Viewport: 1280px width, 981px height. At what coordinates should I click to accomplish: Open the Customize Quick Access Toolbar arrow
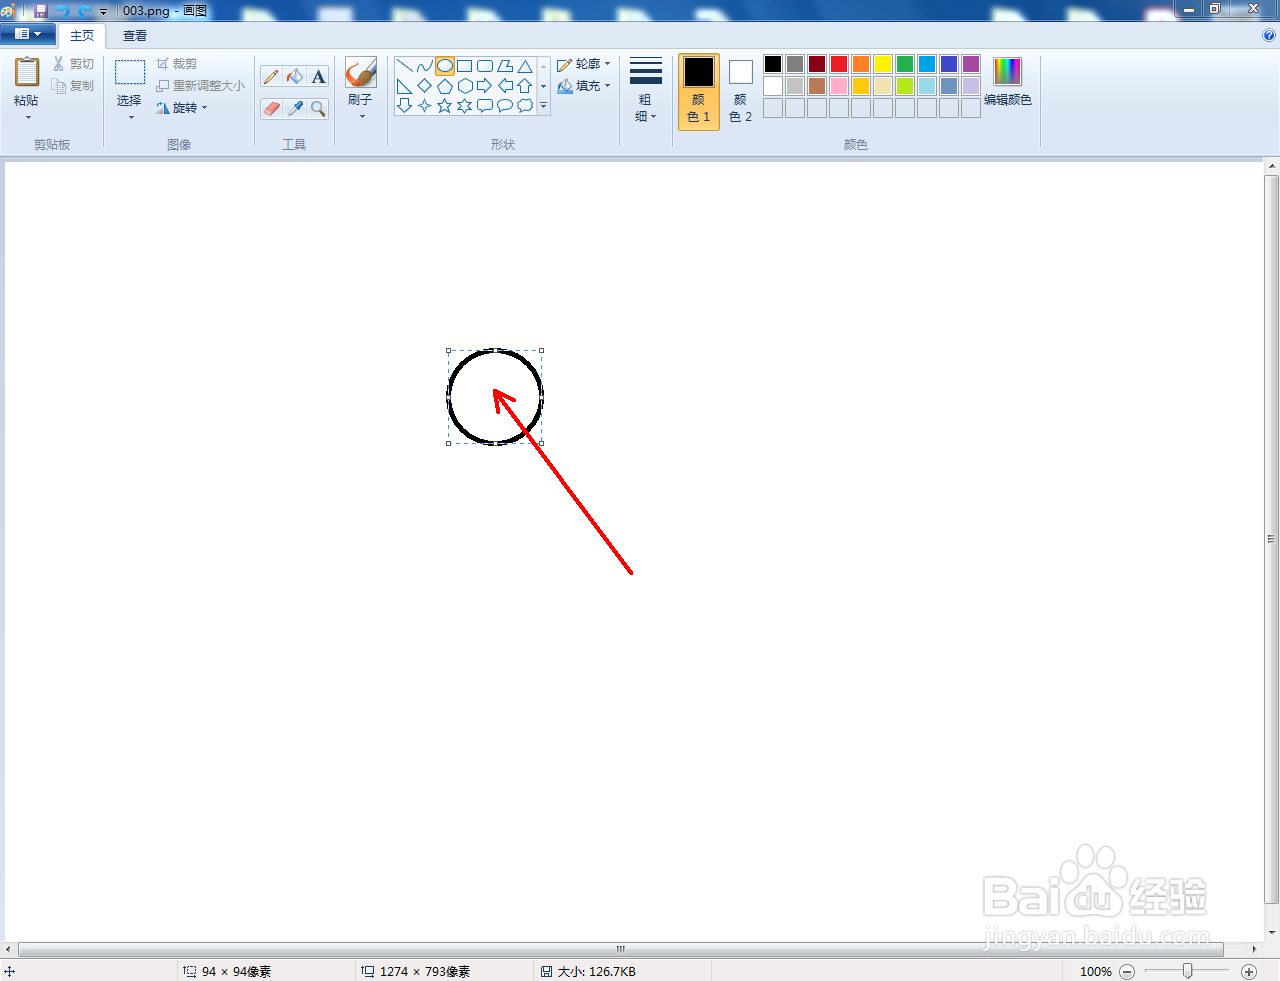click(103, 11)
